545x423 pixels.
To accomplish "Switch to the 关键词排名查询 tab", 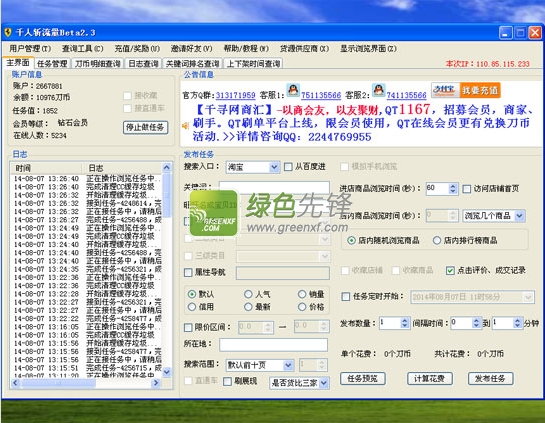I will 193,64.
